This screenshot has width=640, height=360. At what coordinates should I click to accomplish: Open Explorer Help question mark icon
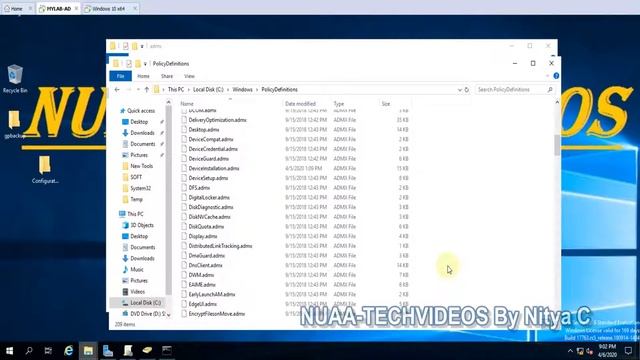[x=556, y=76]
